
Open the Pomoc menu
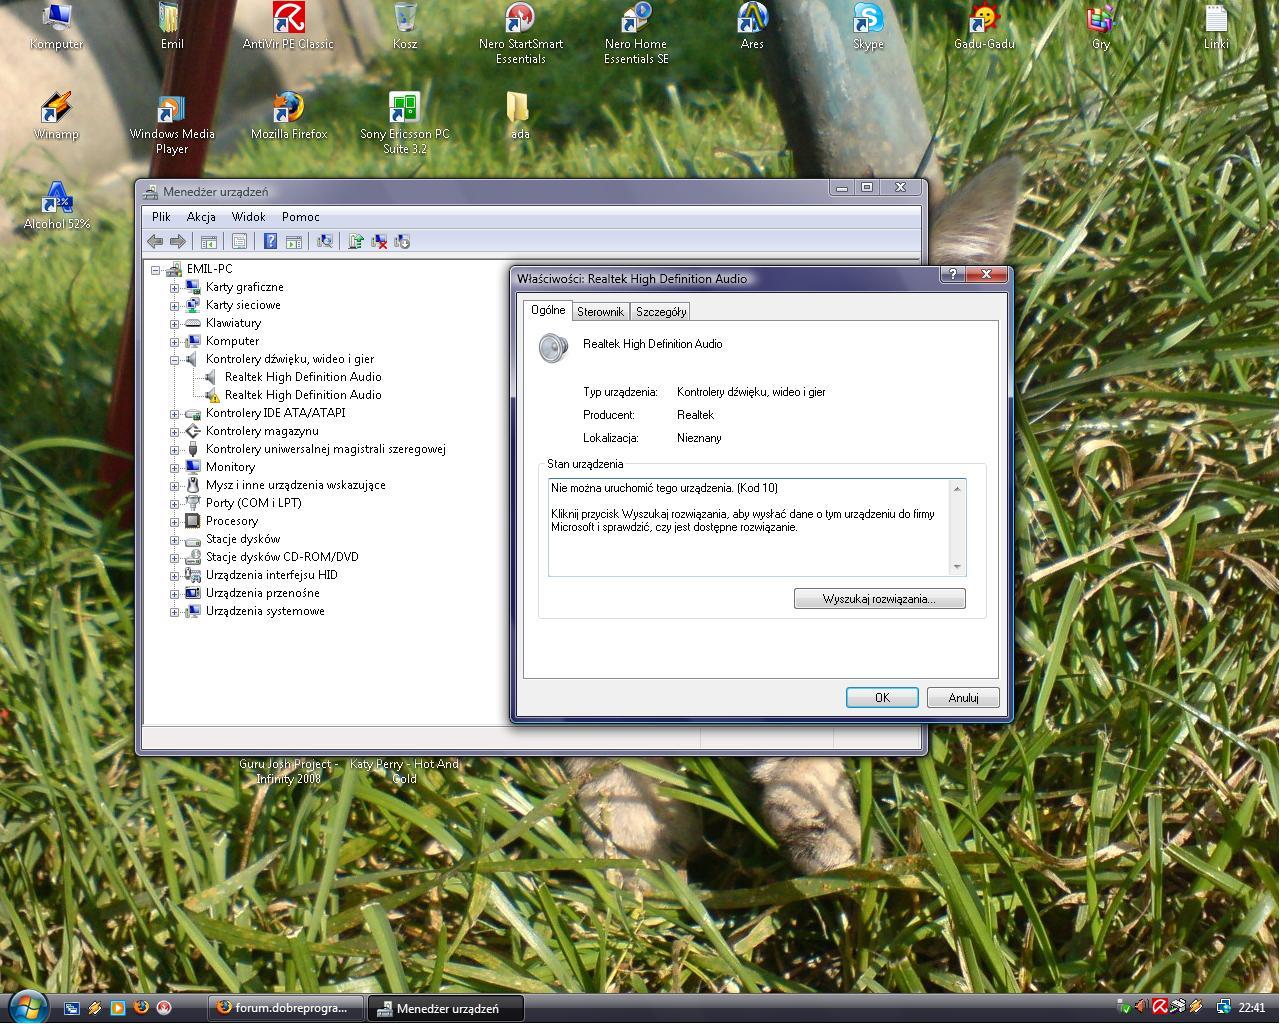tap(300, 216)
